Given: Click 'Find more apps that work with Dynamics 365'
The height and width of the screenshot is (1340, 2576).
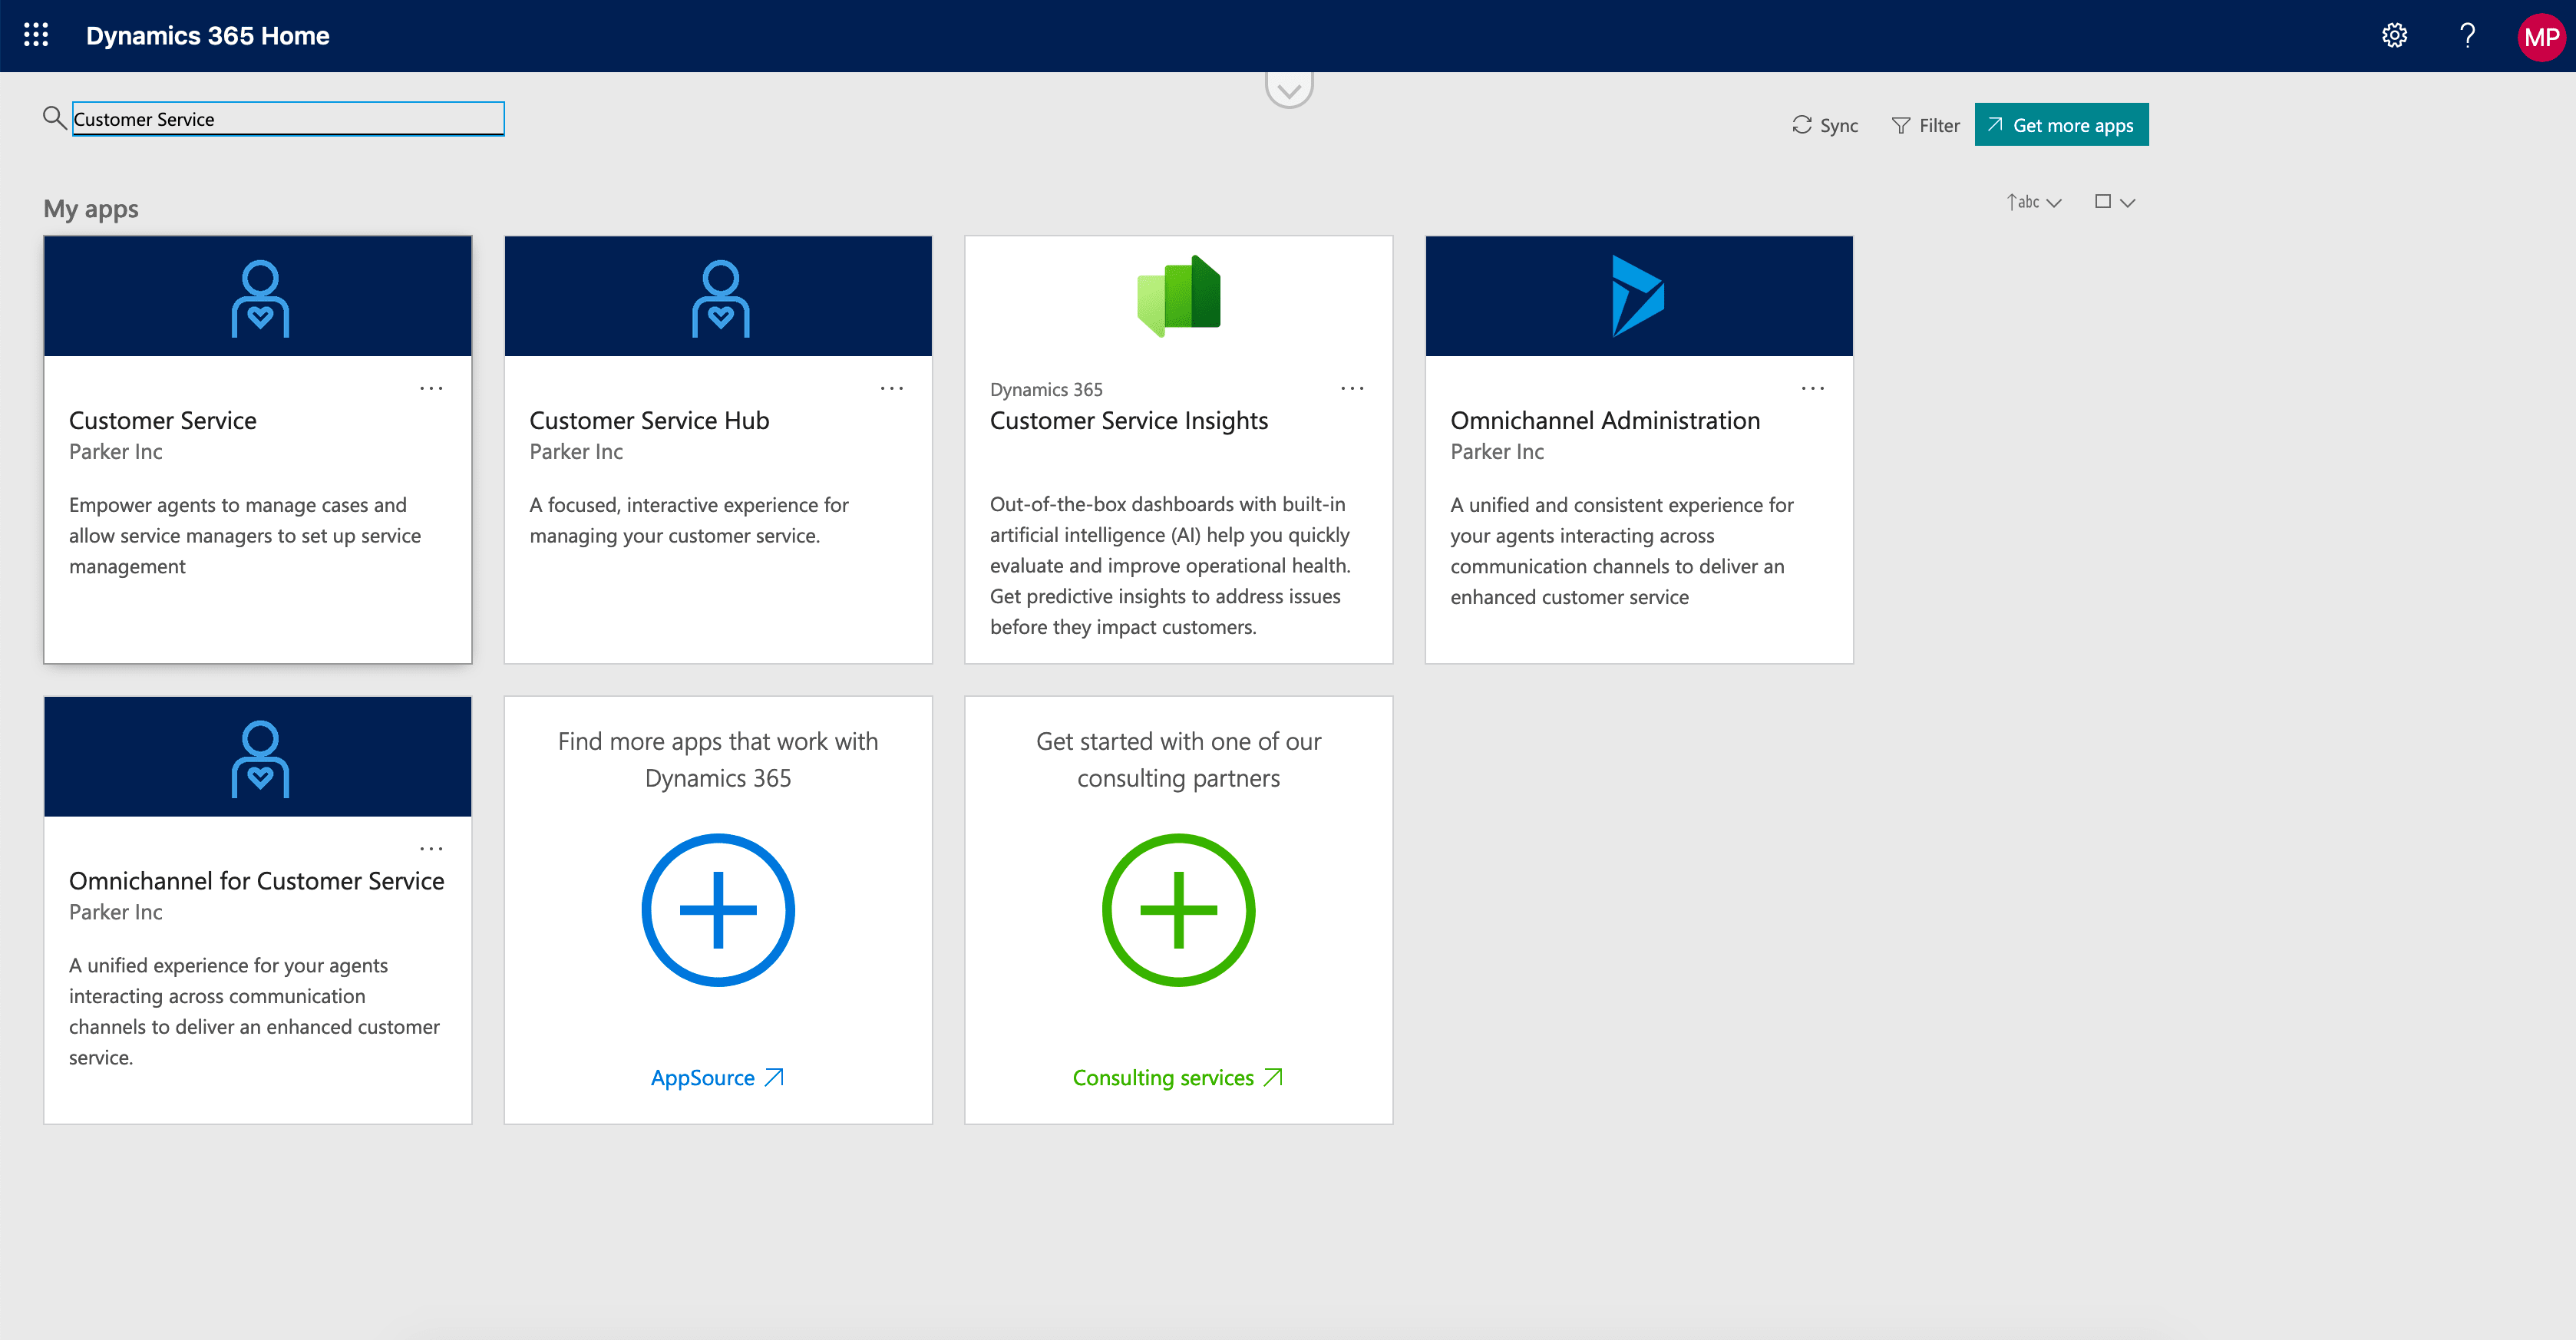Looking at the screenshot, I should coord(718,760).
